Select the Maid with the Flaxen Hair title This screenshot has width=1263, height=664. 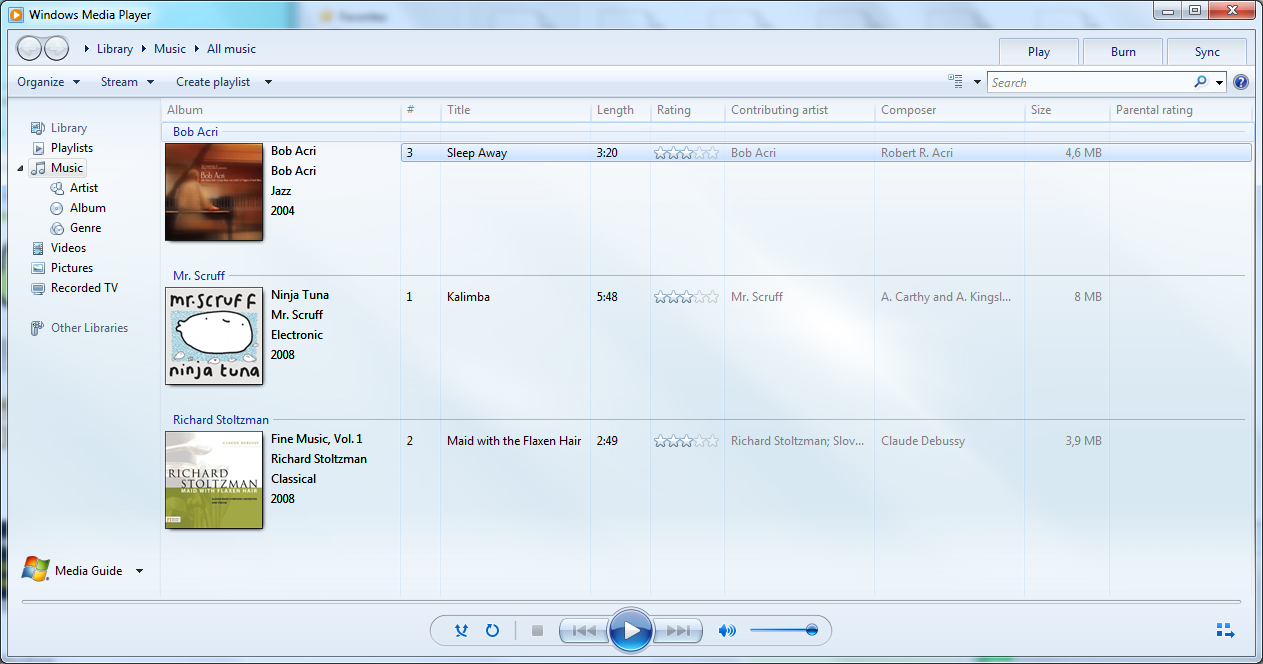(514, 441)
